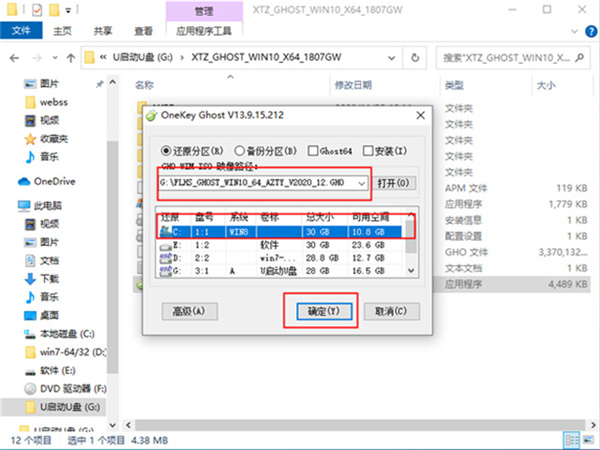Image resolution: width=600 pixels, height=450 pixels.
Task: Open the 文件 menu tab
Action: (21, 31)
